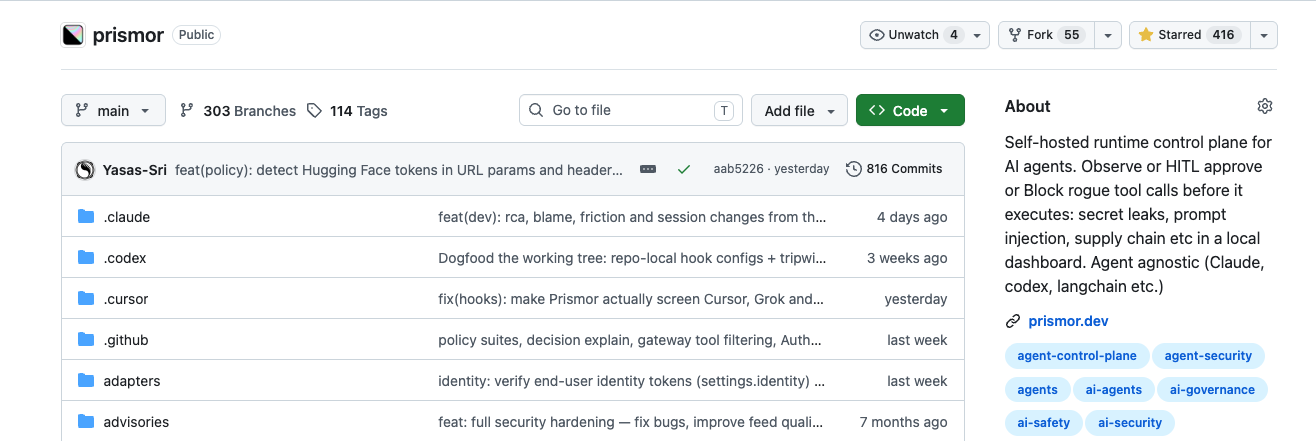This screenshot has width=1316, height=441.
Task: Open the policy suites commit message
Action: [x=632, y=340]
